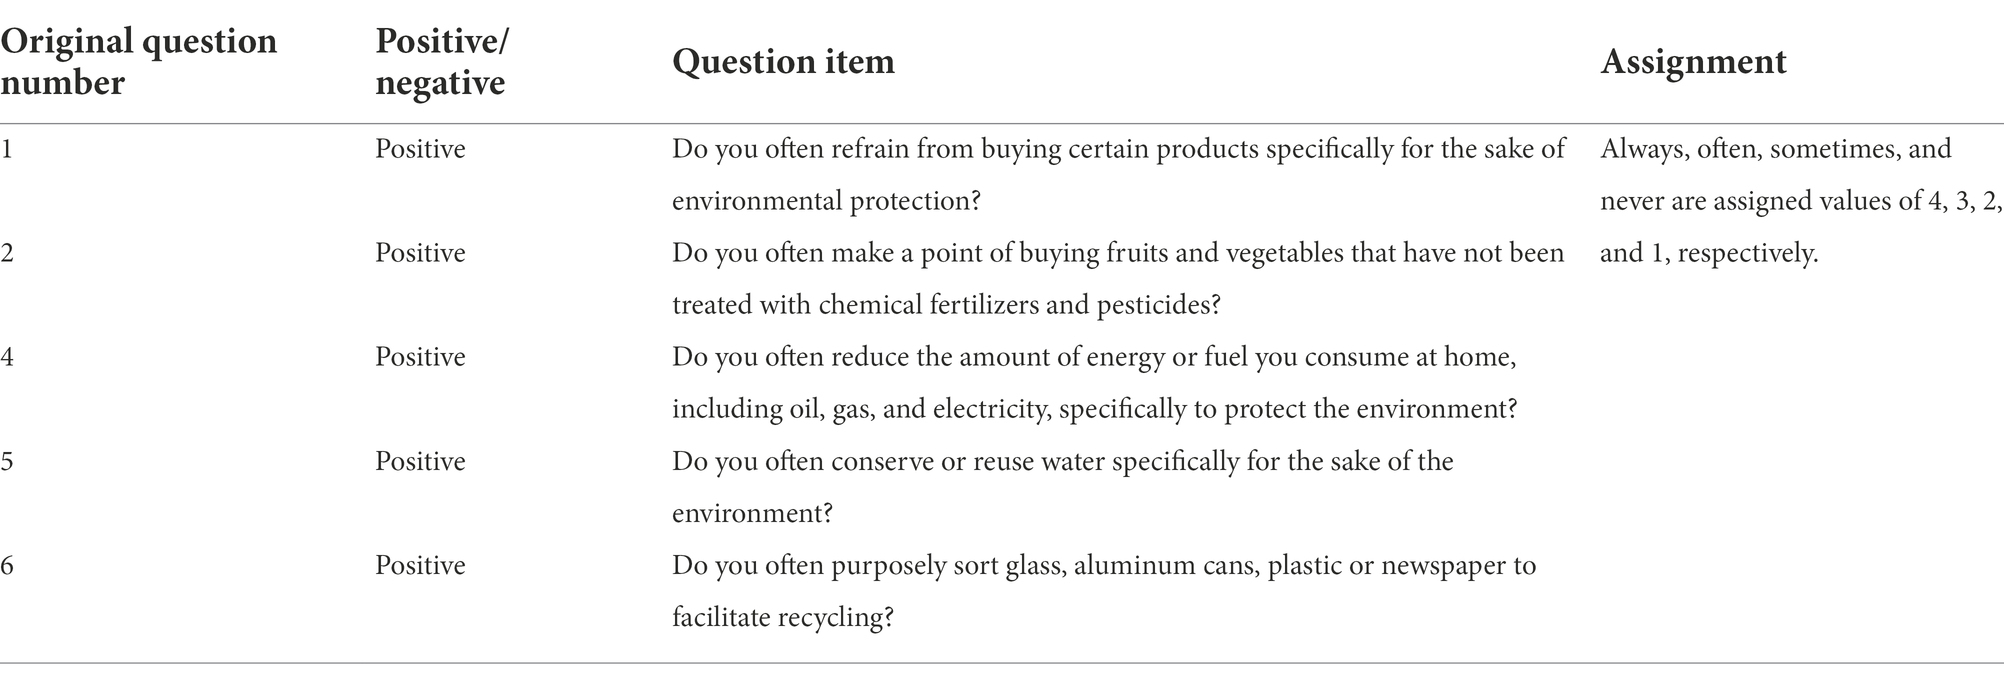2004x681 pixels.
Task: Select the 'Question item' column header
Action: [x=783, y=62]
